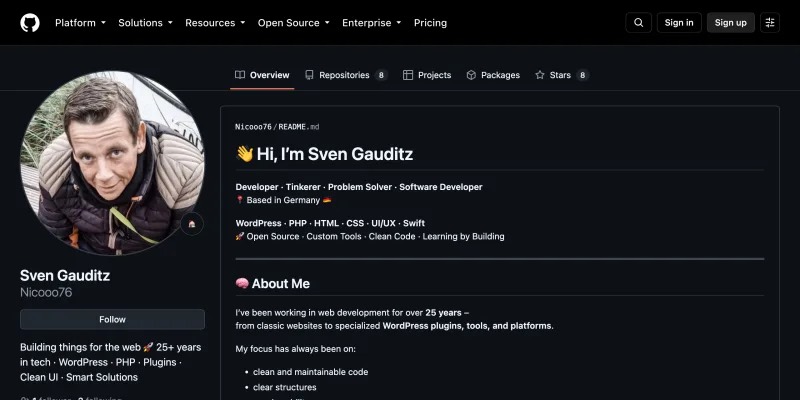Click the Overview book icon
The width and height of the screenshot is (800, 400).
(240, 75)
